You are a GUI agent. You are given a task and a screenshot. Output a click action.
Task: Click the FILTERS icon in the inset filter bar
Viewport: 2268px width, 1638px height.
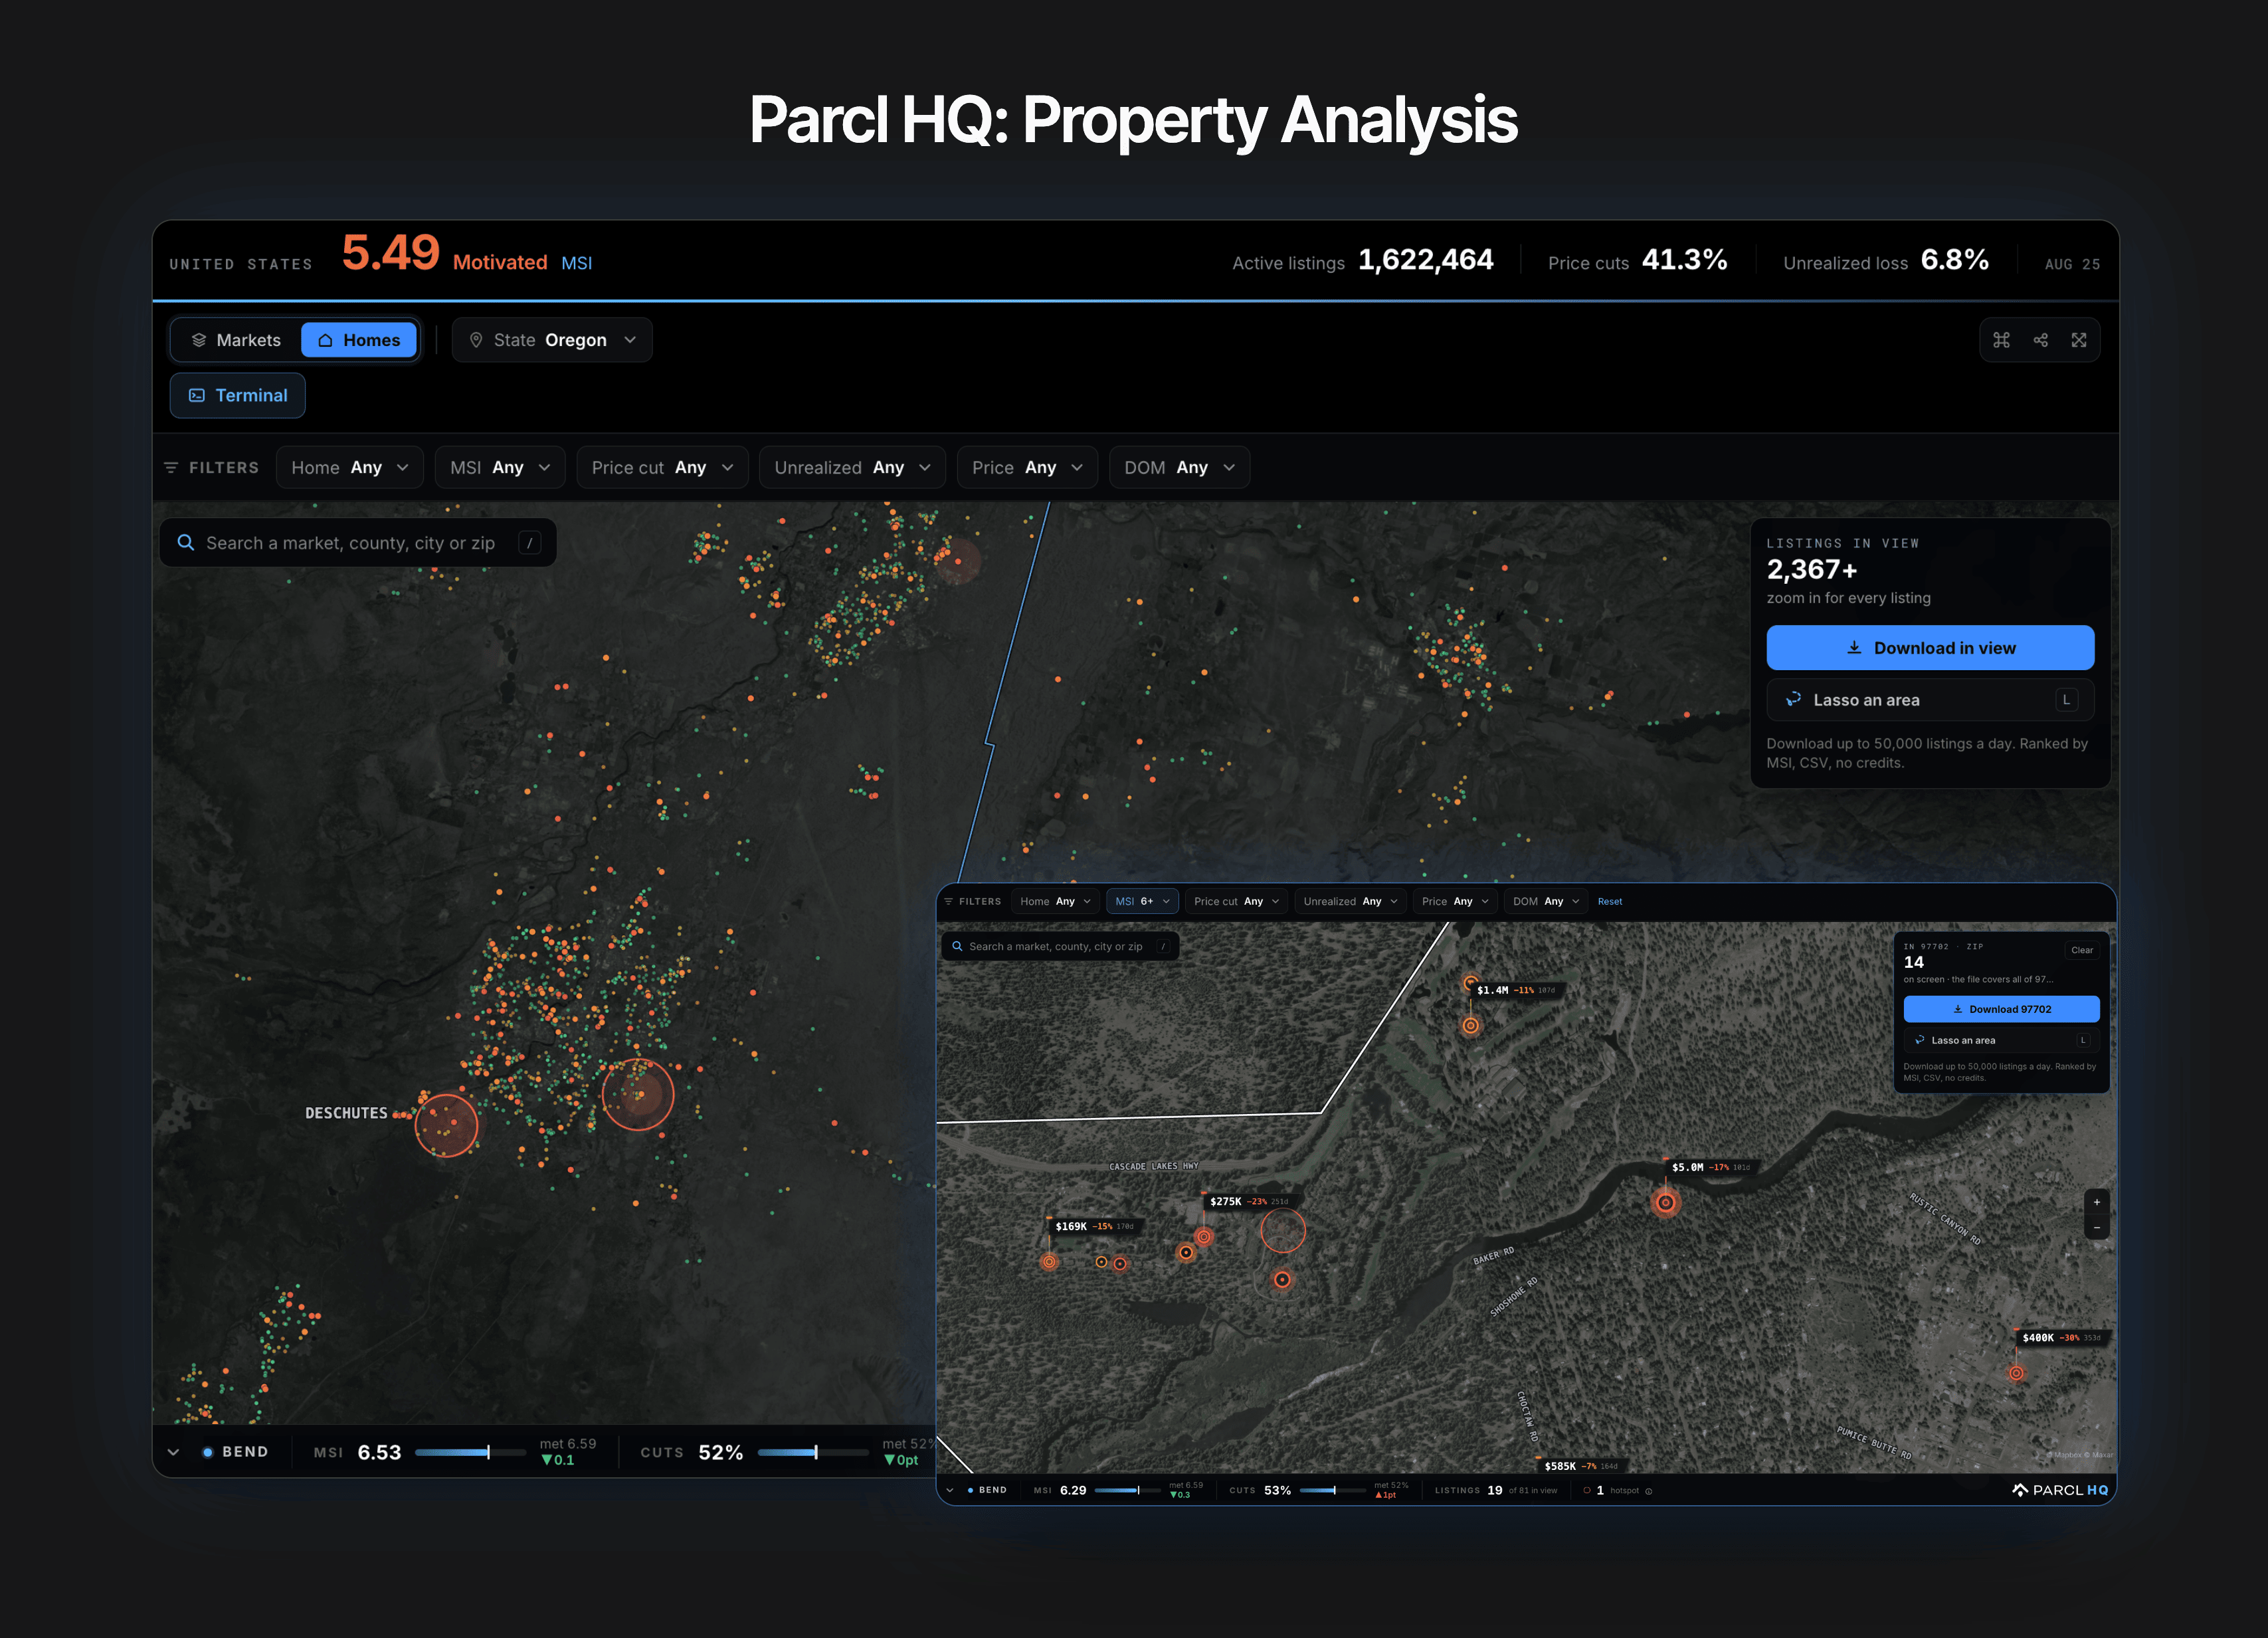(x=948, y=902)
